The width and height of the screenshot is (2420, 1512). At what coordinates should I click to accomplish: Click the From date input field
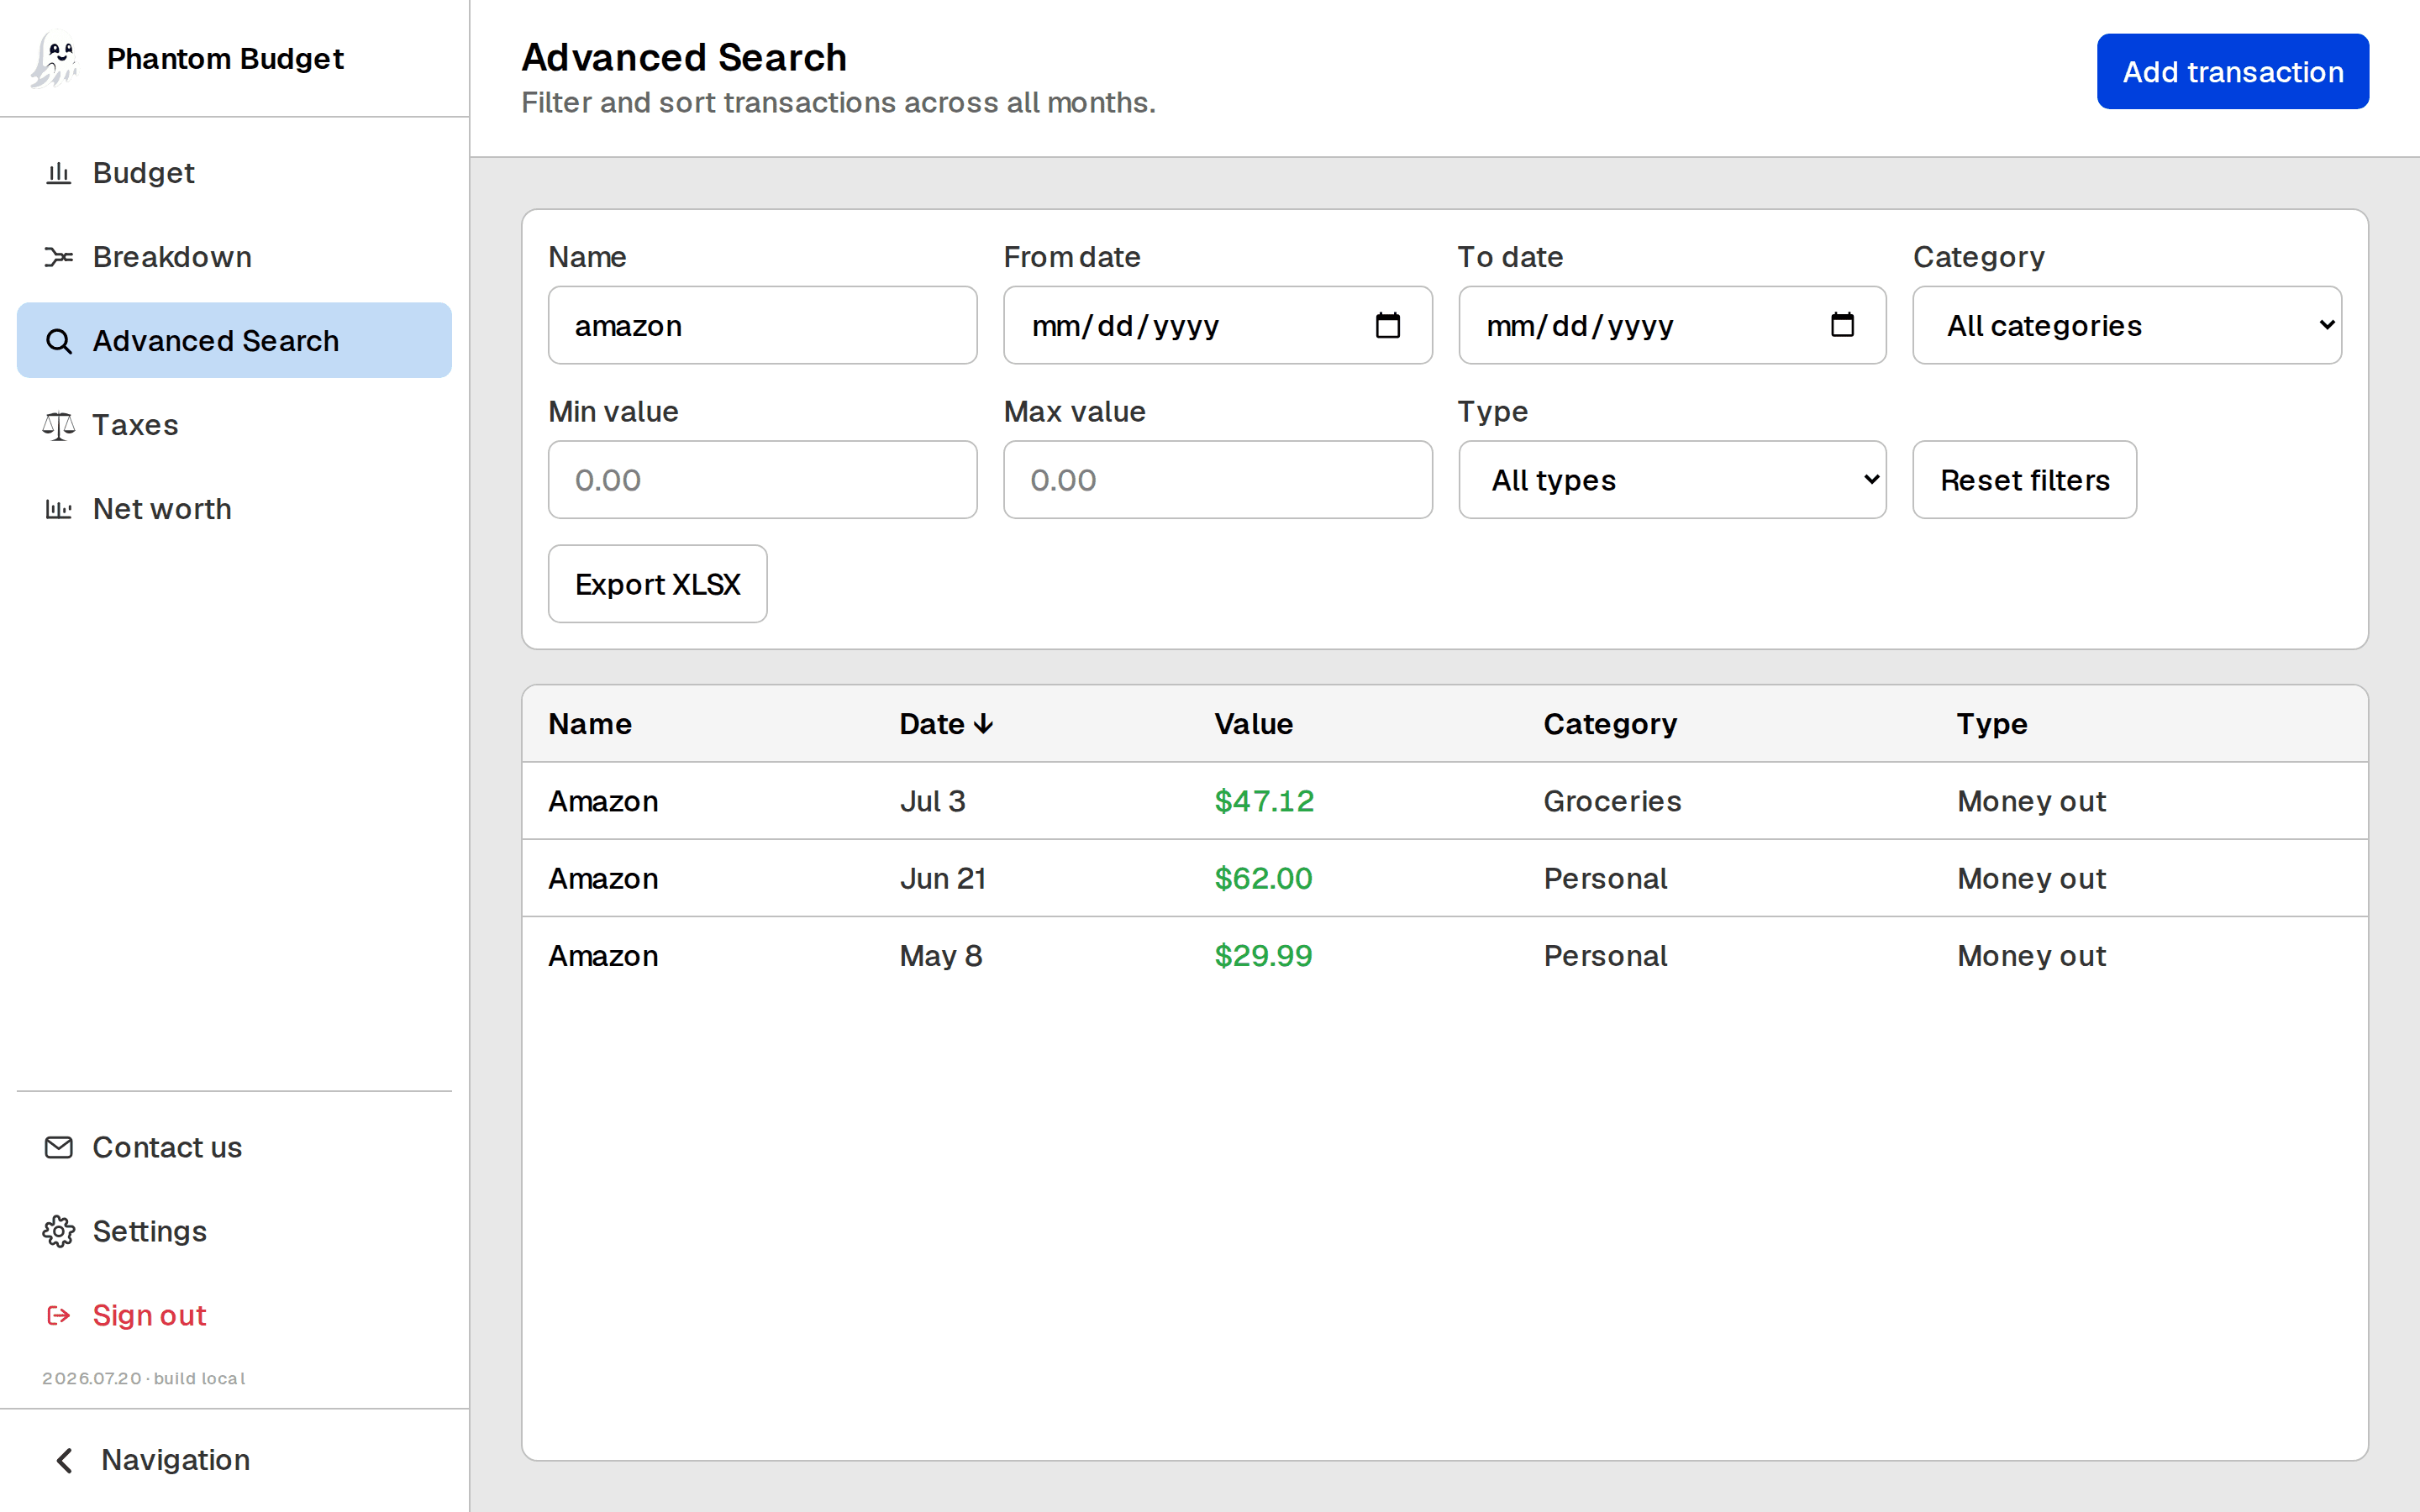pyautogui.click(x=1218, y=325)
